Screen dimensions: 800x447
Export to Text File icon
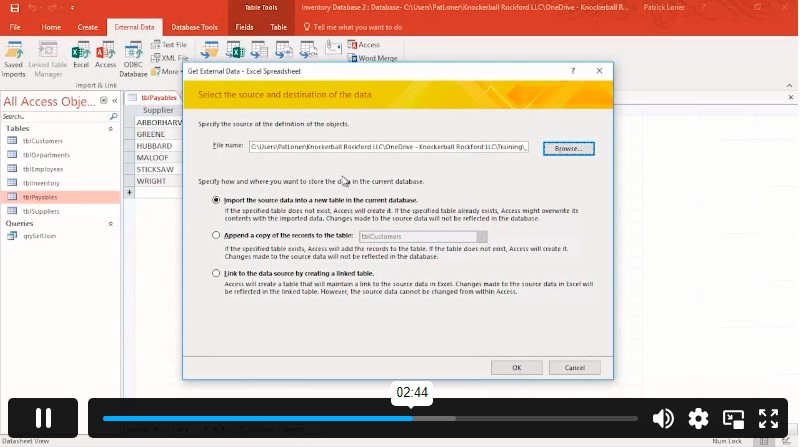pos(259,50)
